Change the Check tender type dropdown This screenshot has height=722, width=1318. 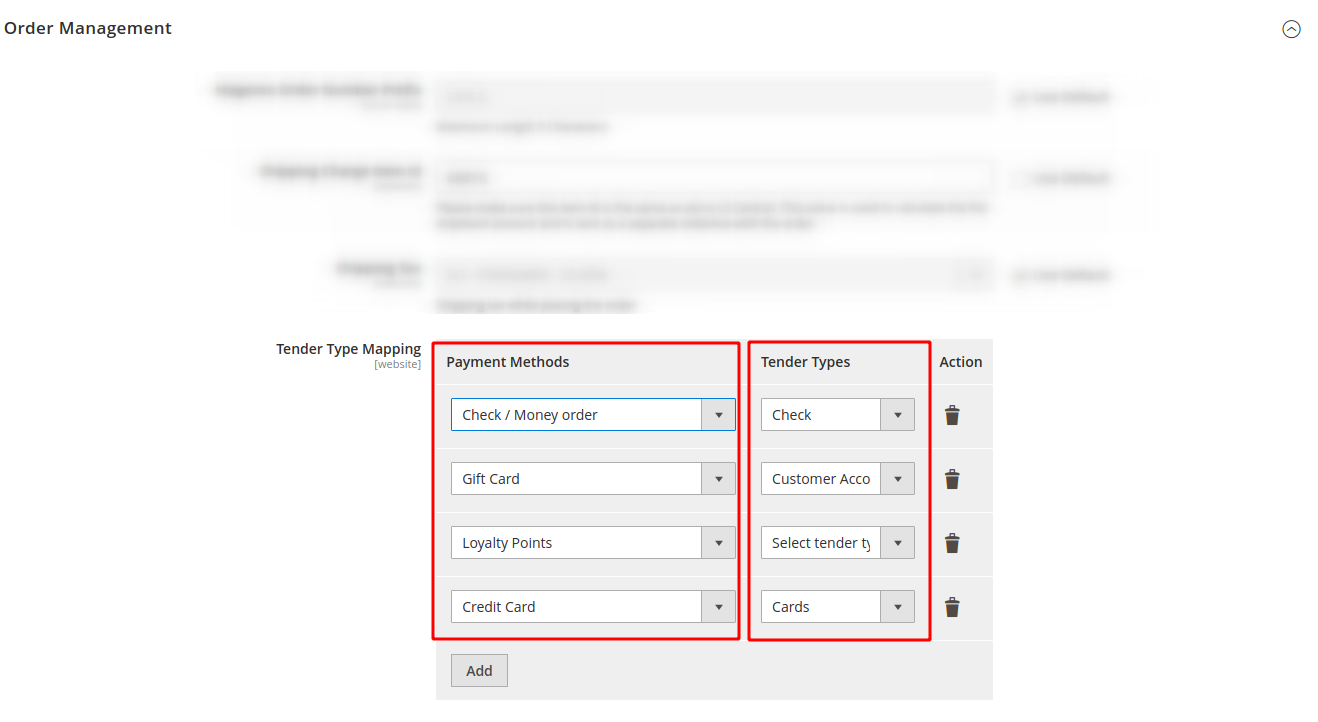[837, 415]
